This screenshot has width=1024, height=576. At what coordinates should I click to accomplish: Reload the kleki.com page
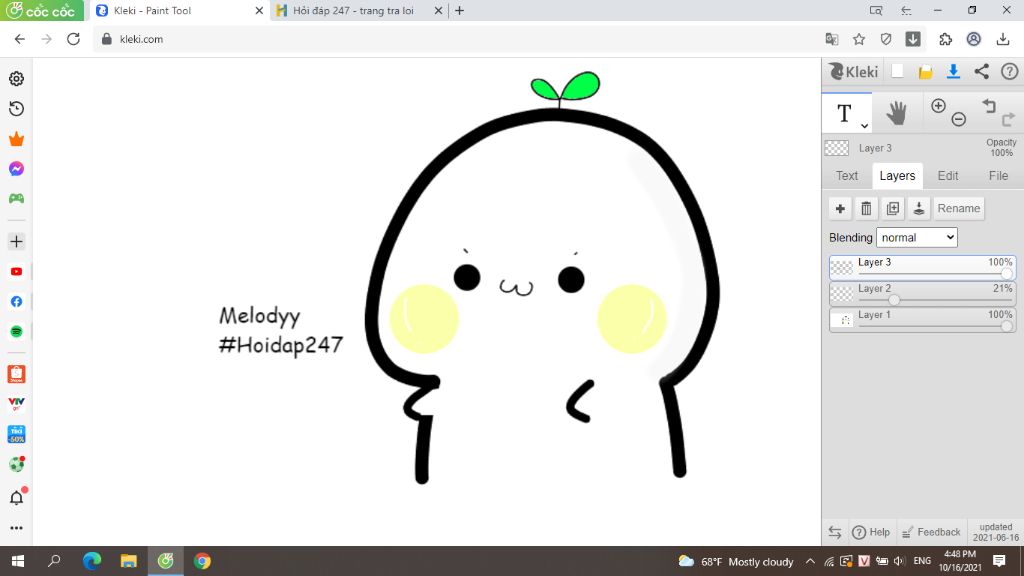point(73,39)
